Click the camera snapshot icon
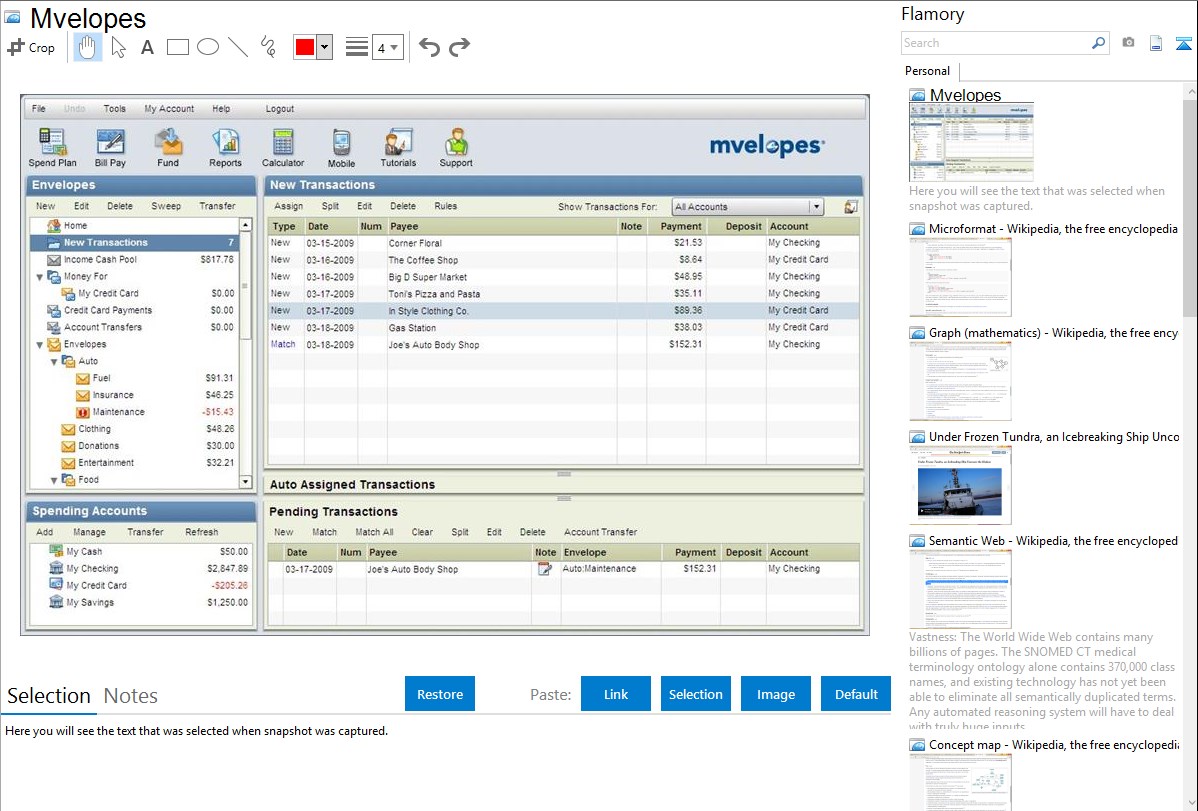Viewport: 1198px width, 811px height. point(1128,43)
